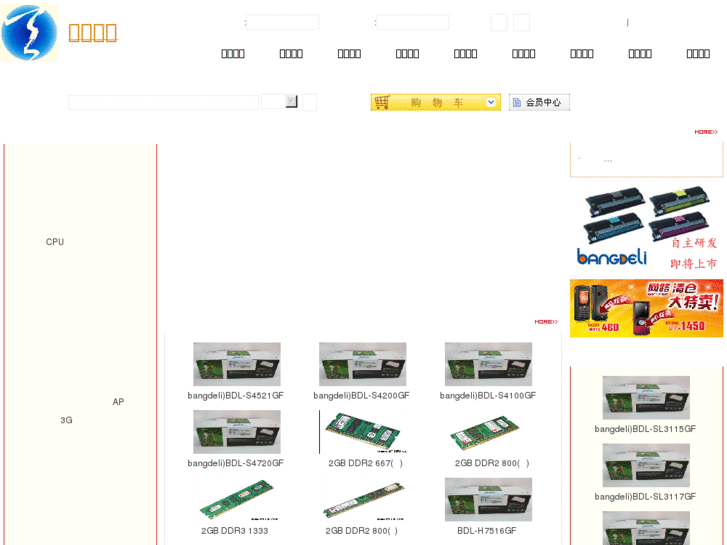Open the orange phone clearance sale banner
Viewport: 727px width, 545px height.
pos(646,308)
